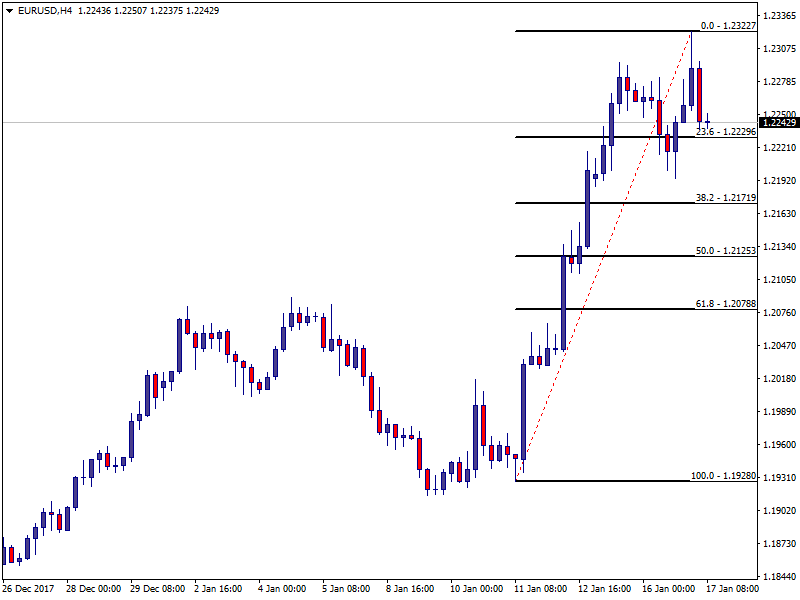Image resolution: width=800 pixels, height=600 pixels.
Task: Click the 1.22210 value on price axis
Action: coord(778,148)
